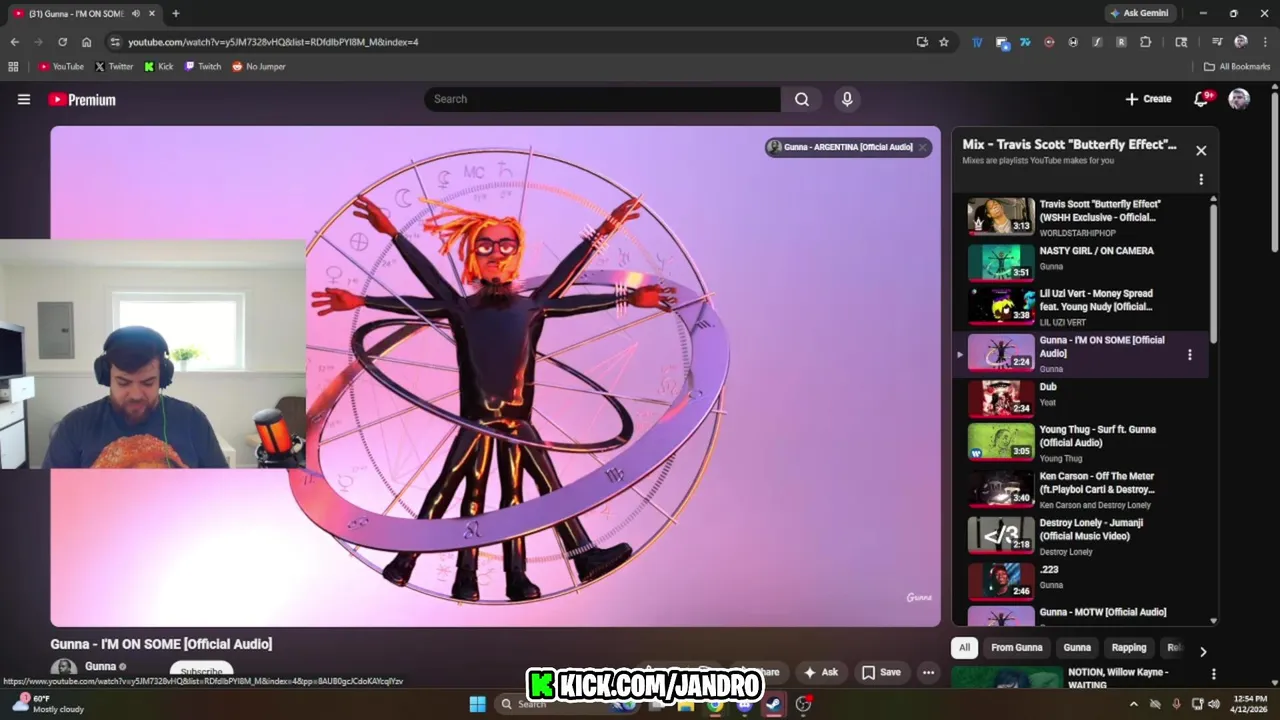
Task: Select the Rapping filter chip
Action: click(1129, 648)
